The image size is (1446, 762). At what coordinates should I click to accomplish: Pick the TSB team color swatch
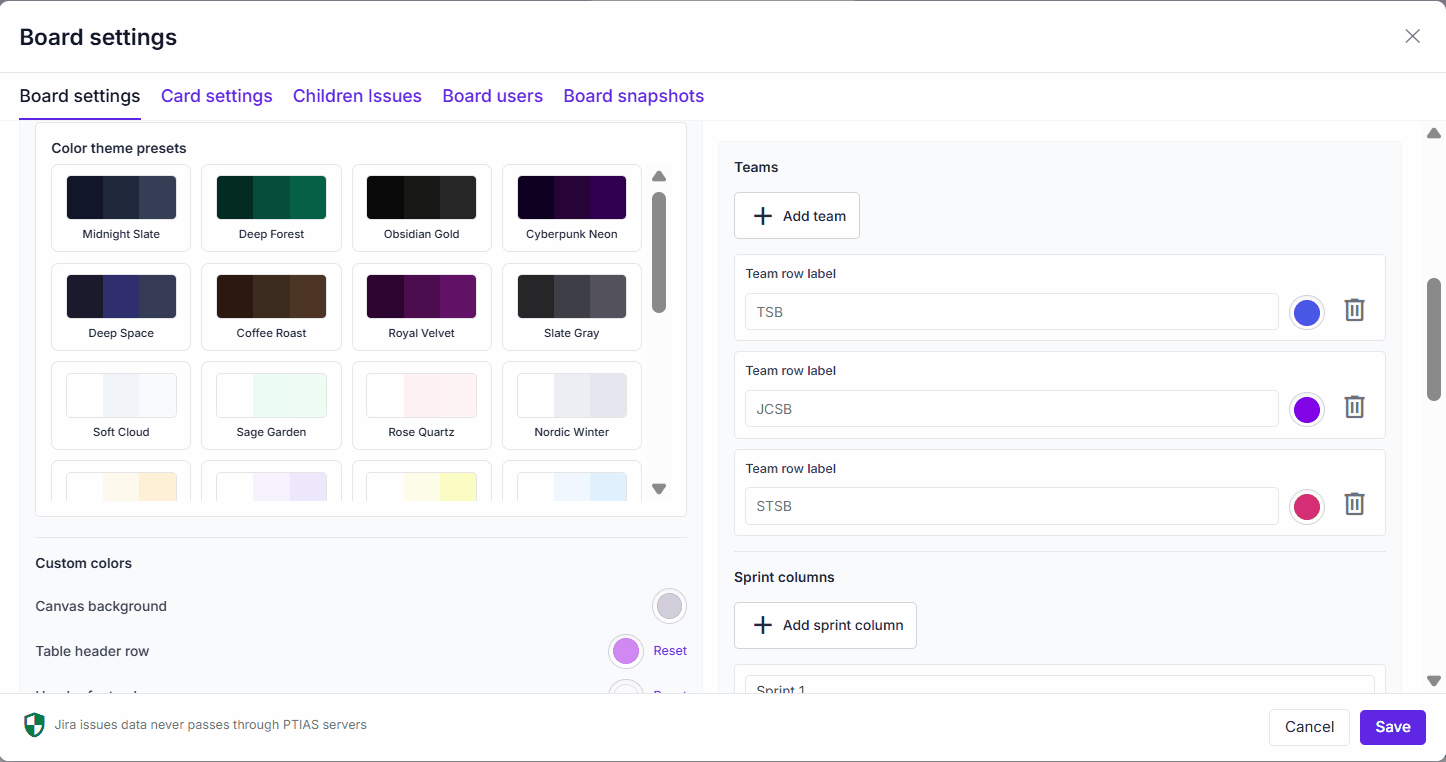1307,313
